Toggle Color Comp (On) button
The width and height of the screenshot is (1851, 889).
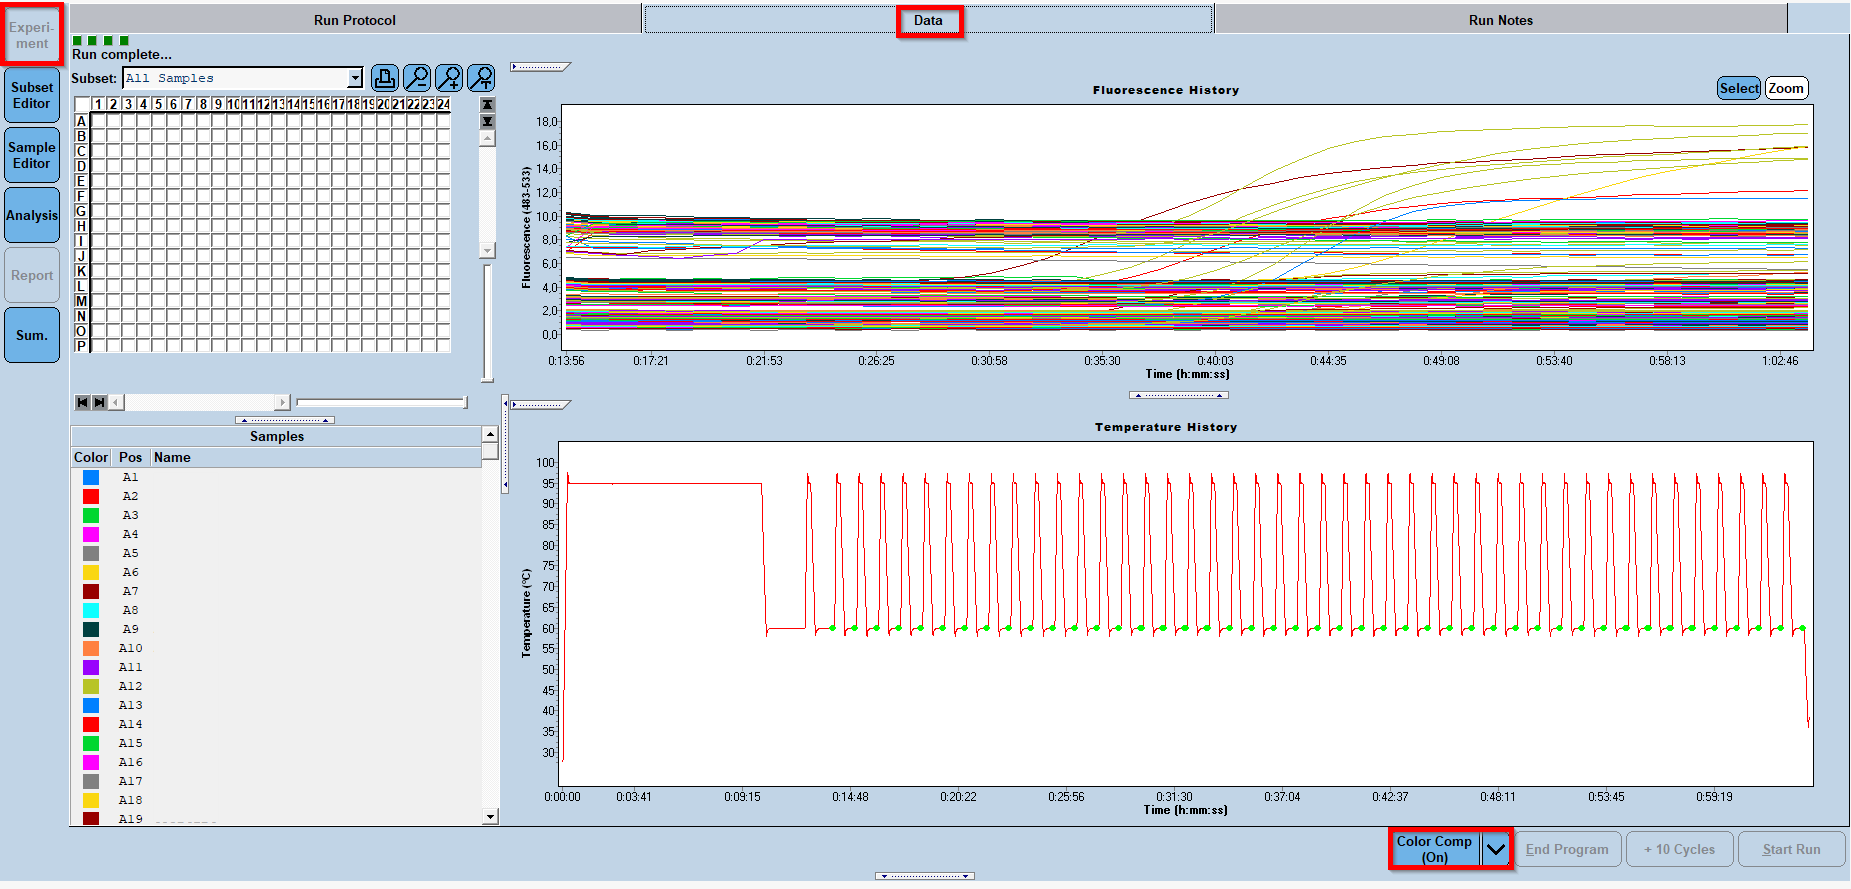coord(1435,849)
